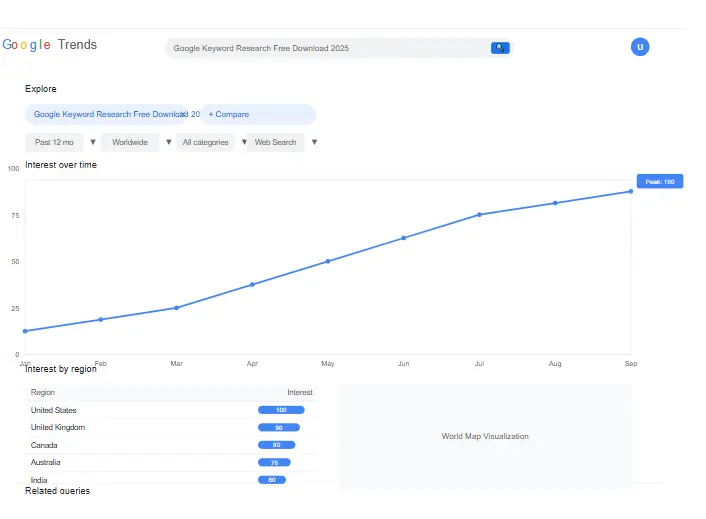The width and height of the screenshot is (706, 519).
Task: Click the Google Trends logo
Action: tap(50, 45)
